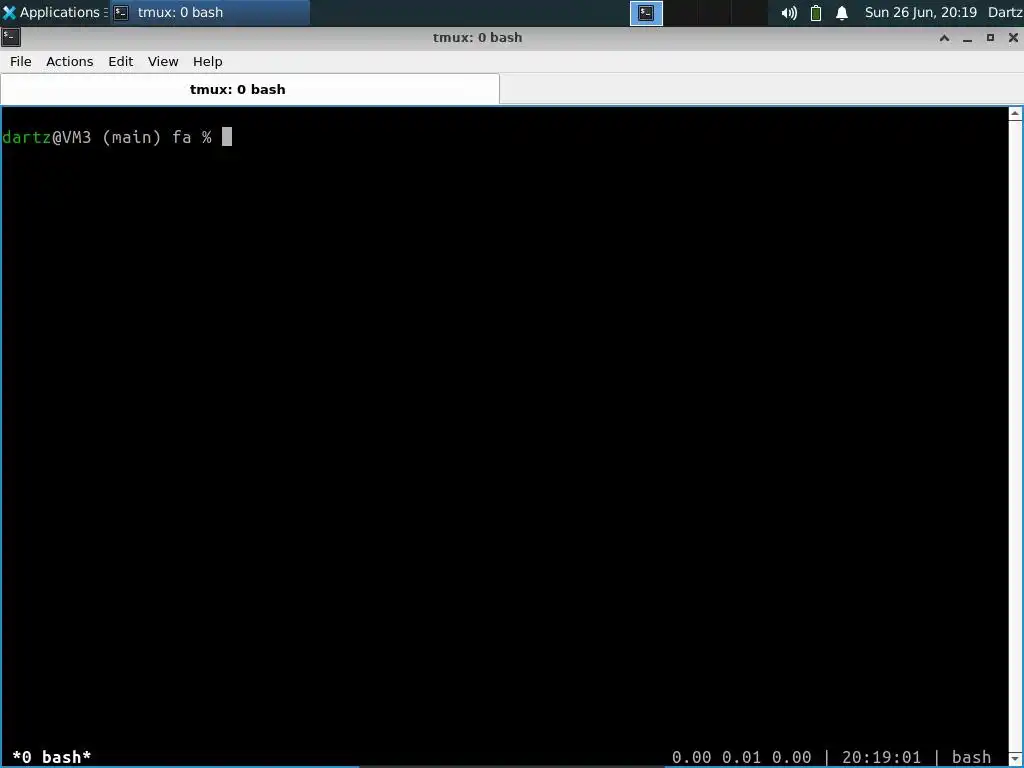Open the File menu
1024x768 pixels.
[x=20, y=61]
